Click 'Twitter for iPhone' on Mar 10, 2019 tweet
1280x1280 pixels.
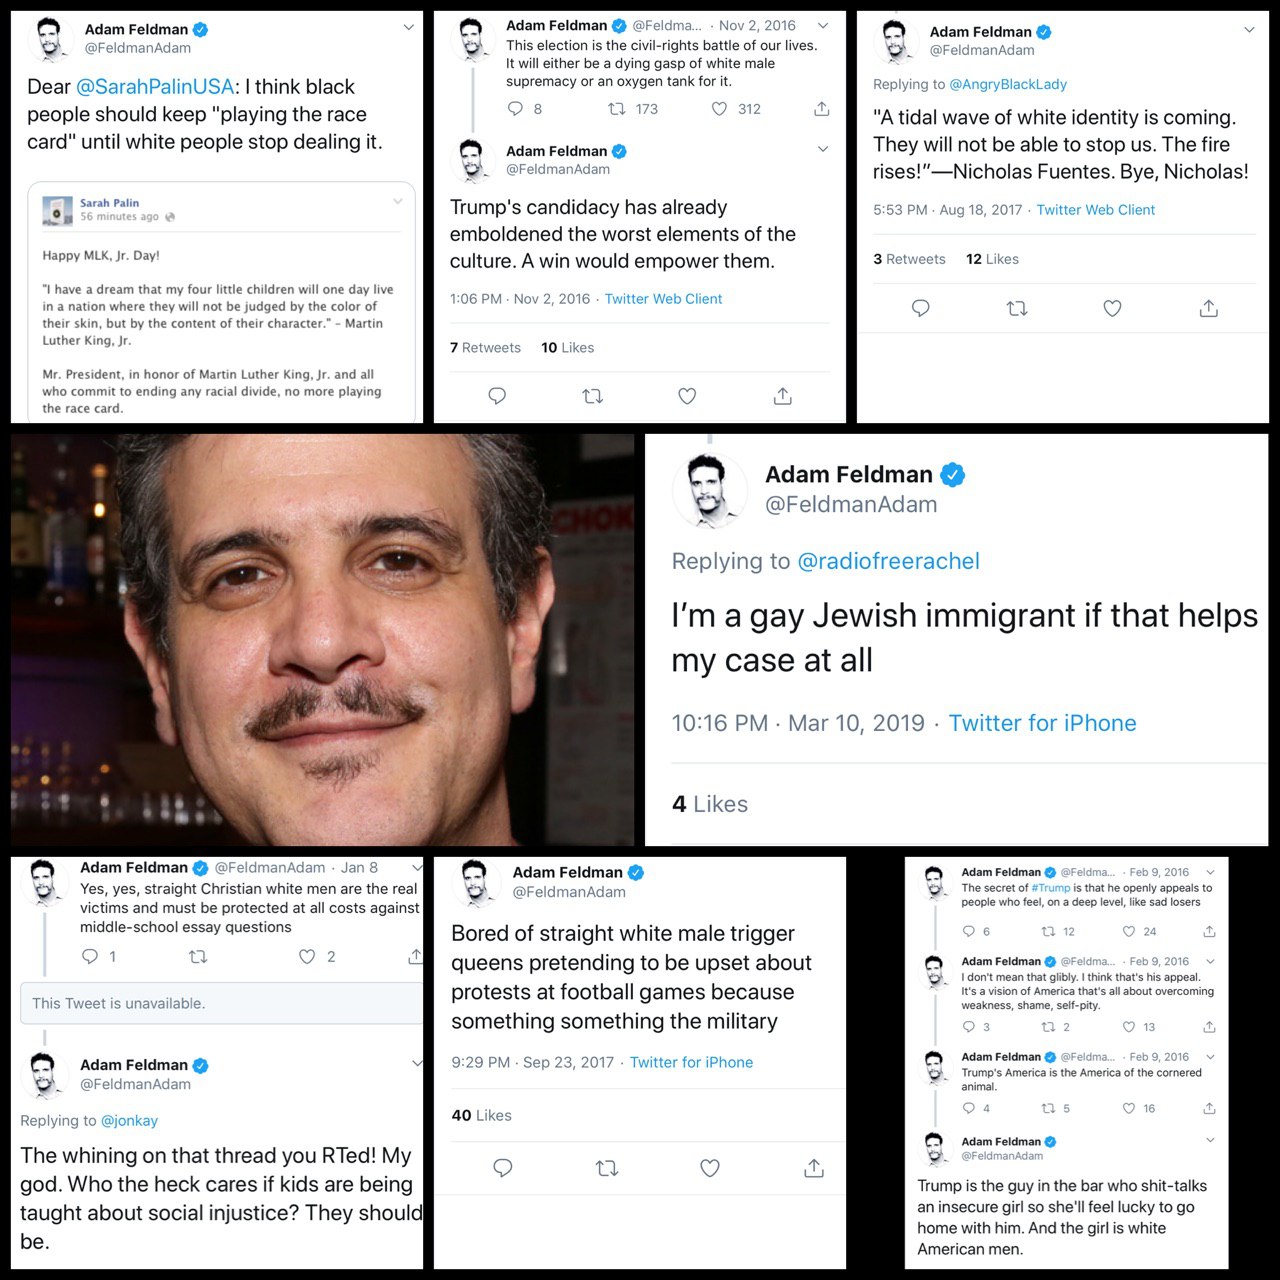[1042, 723]
